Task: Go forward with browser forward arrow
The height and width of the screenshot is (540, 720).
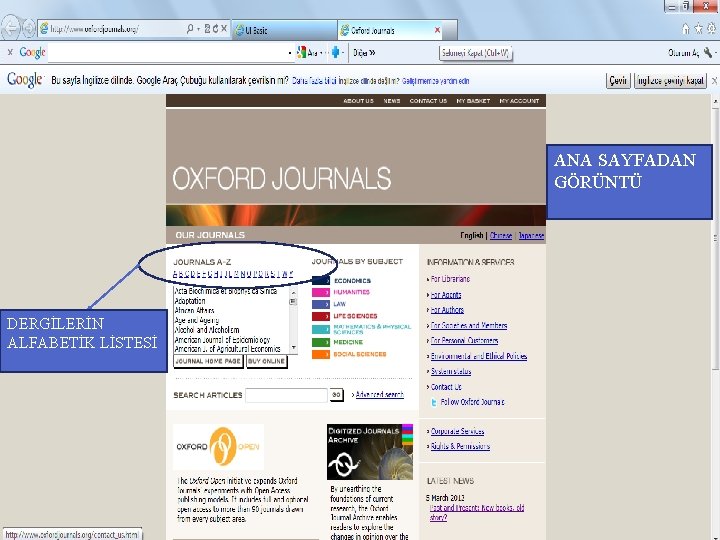Action: [x=29, y=28]
